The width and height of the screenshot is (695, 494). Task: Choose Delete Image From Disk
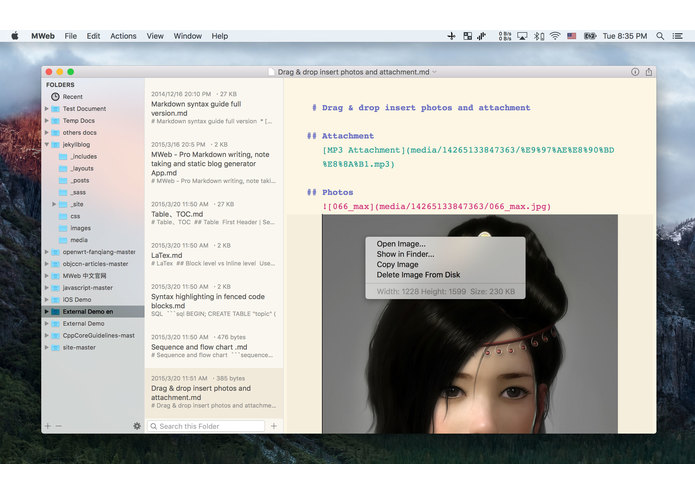click(x=445, y=275)
